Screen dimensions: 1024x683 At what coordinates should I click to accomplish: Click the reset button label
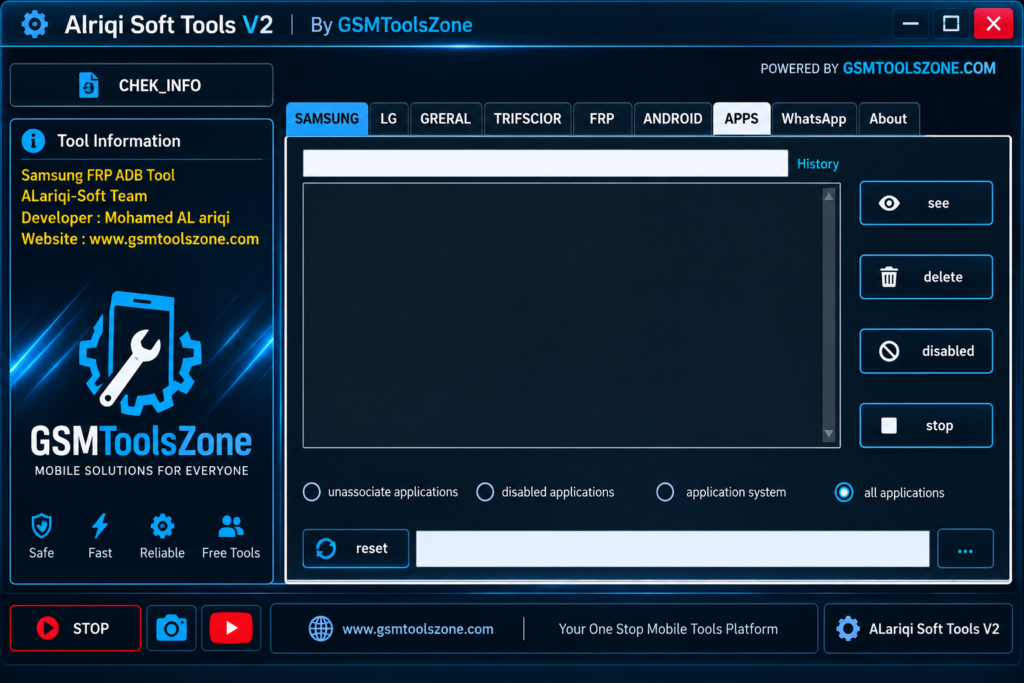372,548
